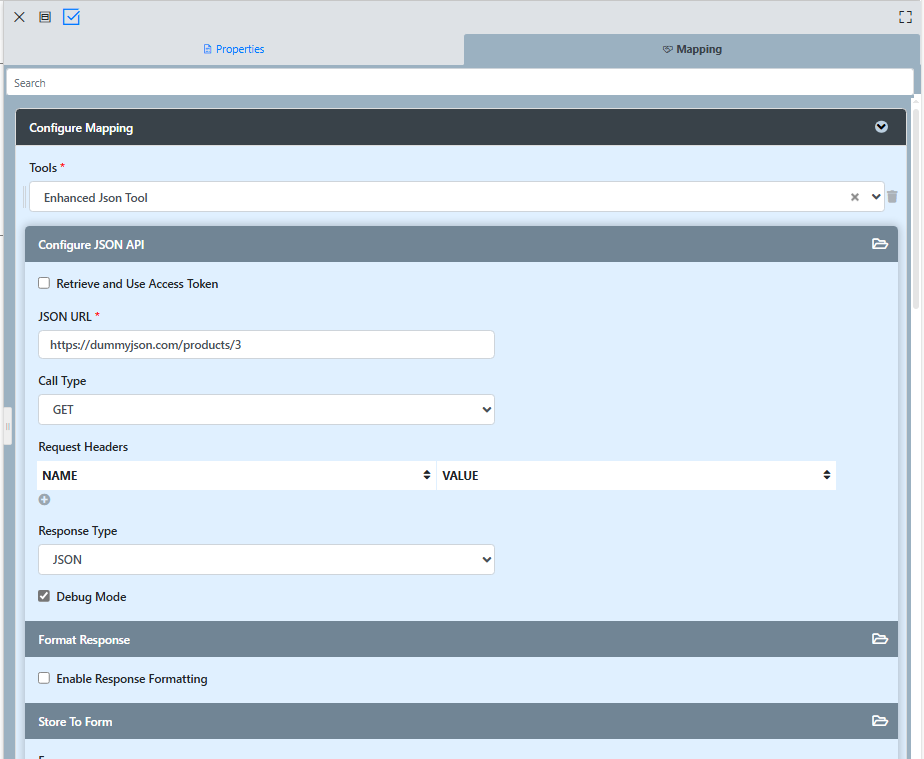Click the Configure JSON API folder icon
This screenshot has width=924, height=759.
click(880, 244)
